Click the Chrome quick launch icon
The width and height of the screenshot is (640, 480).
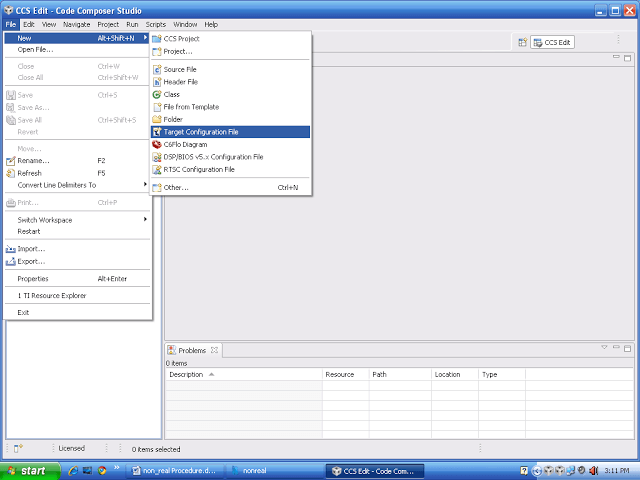tap(102, 471)
